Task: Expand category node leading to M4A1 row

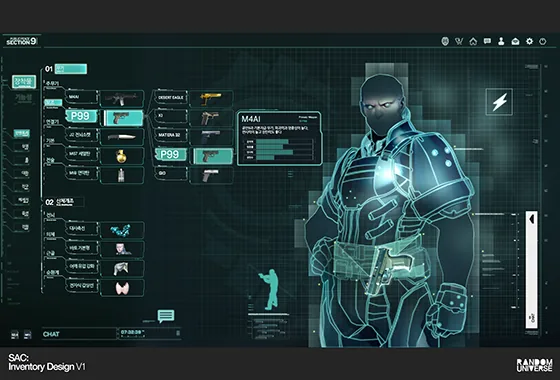Action: 52,84
